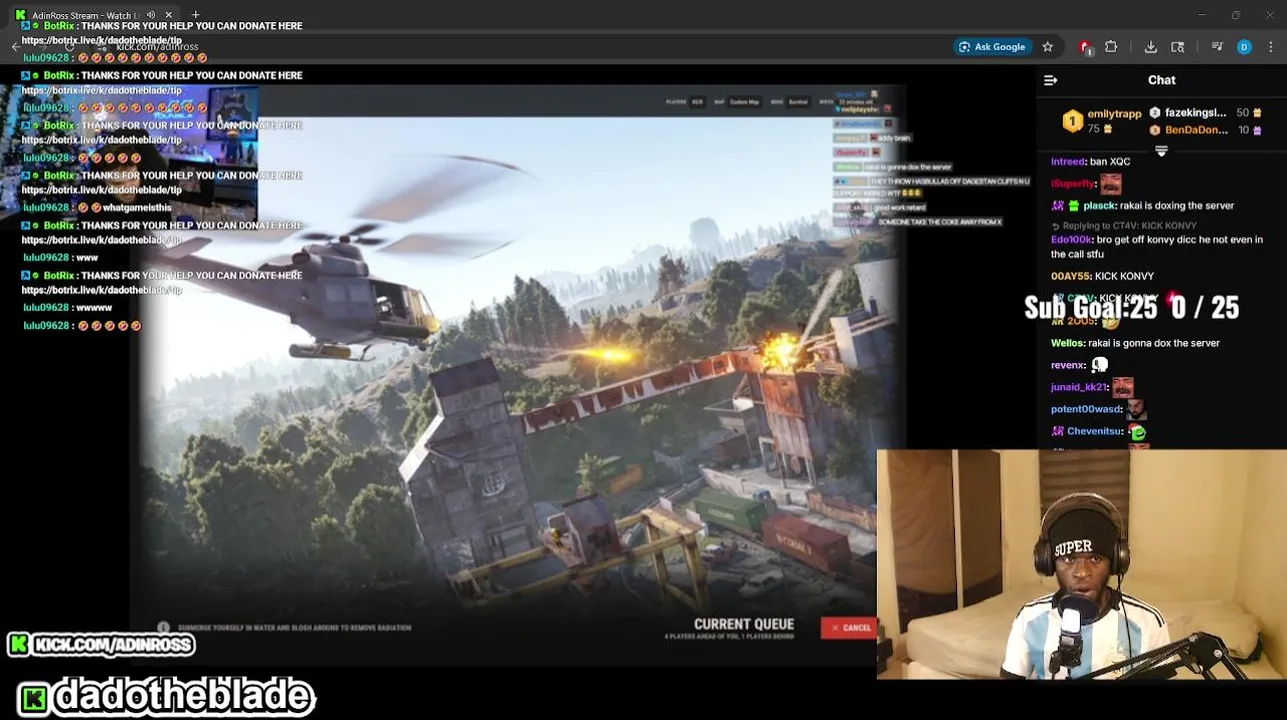This screenshot has height=720, width=1287.
Task: Click the KICK.COM/ADINROSS overlay label
Action: [101, 645]
